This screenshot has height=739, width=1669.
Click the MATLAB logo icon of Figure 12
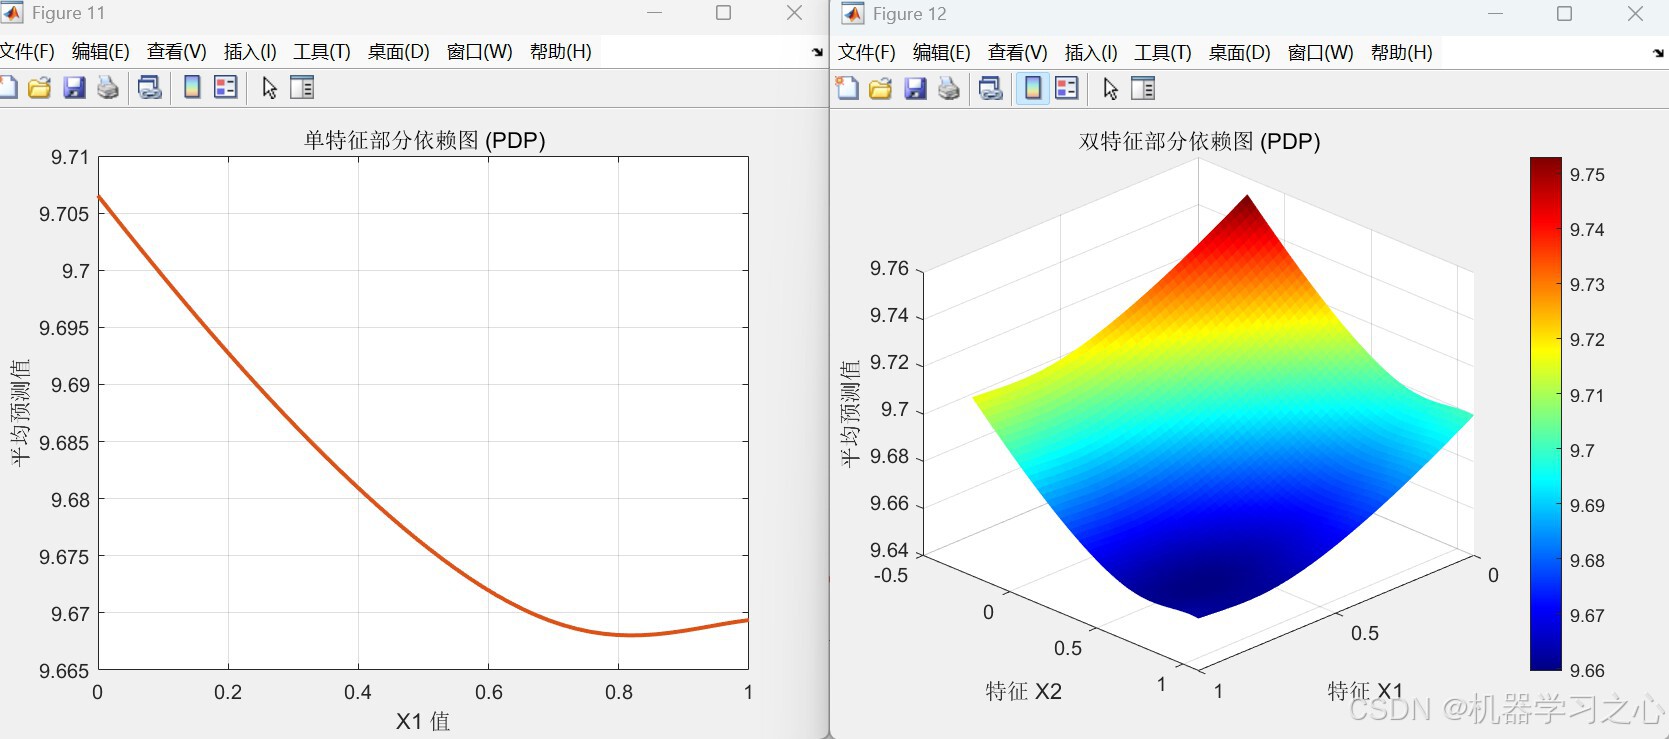click(x=852, y=14)
